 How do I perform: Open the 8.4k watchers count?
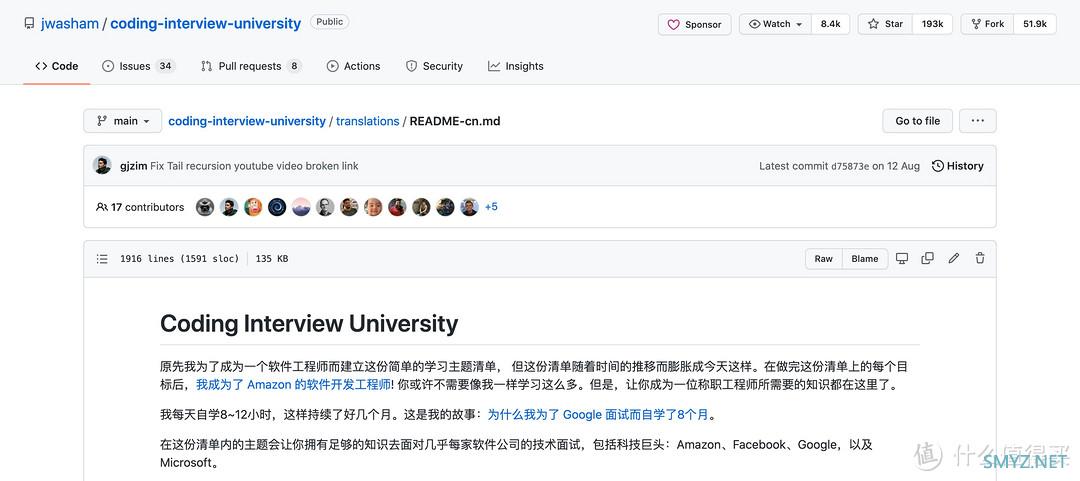(x=830, y=24)
